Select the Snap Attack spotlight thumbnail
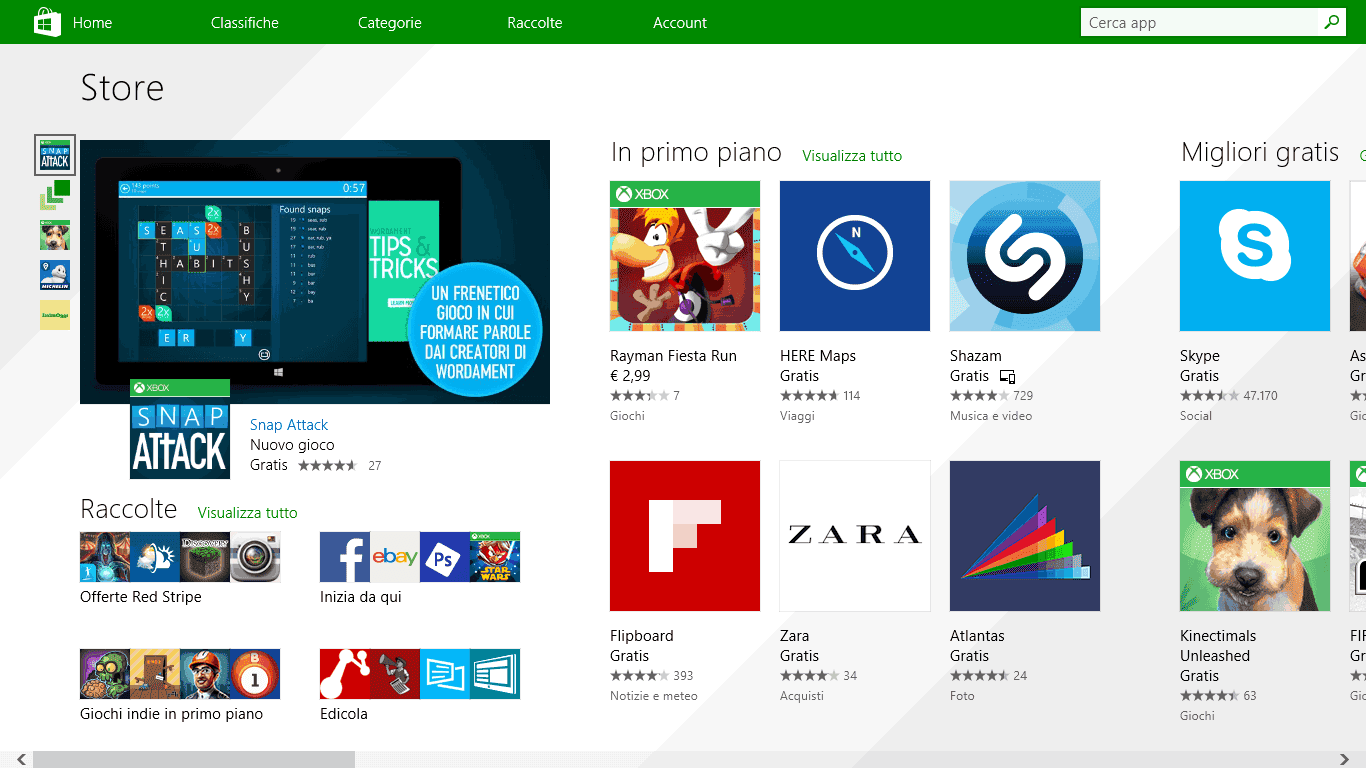Screen dimensions: 1366x768 click(55, 155)
